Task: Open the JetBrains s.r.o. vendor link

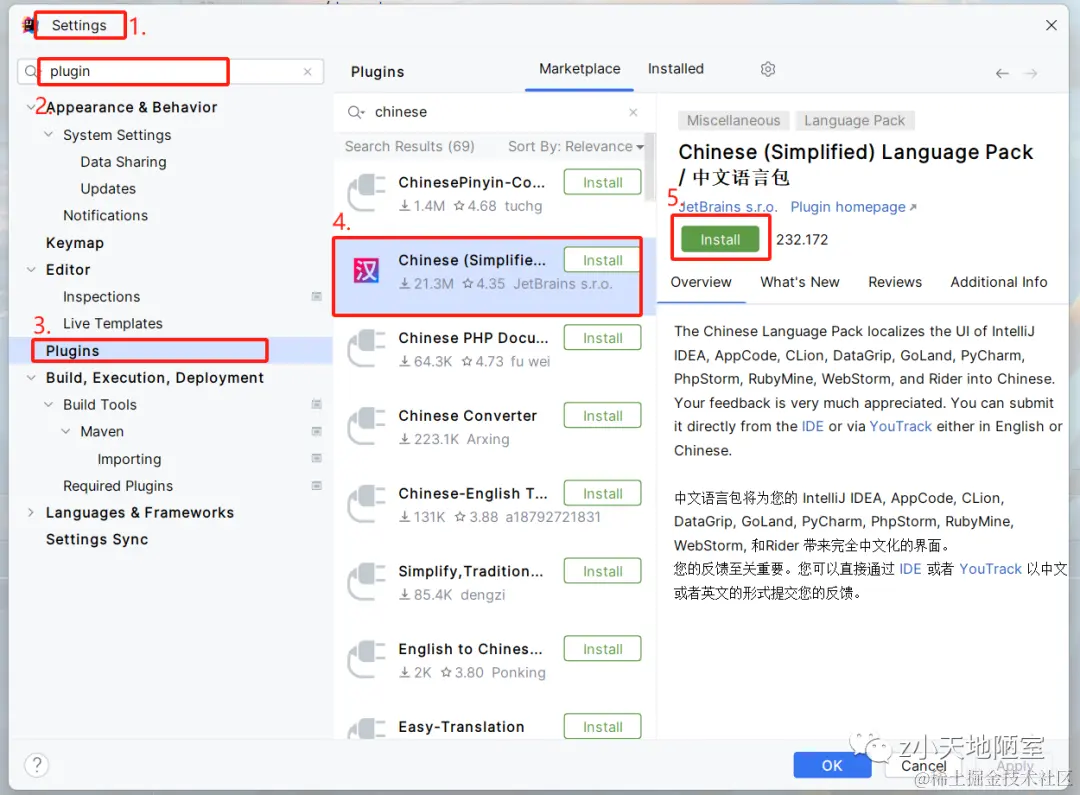Action: (727, 207)
